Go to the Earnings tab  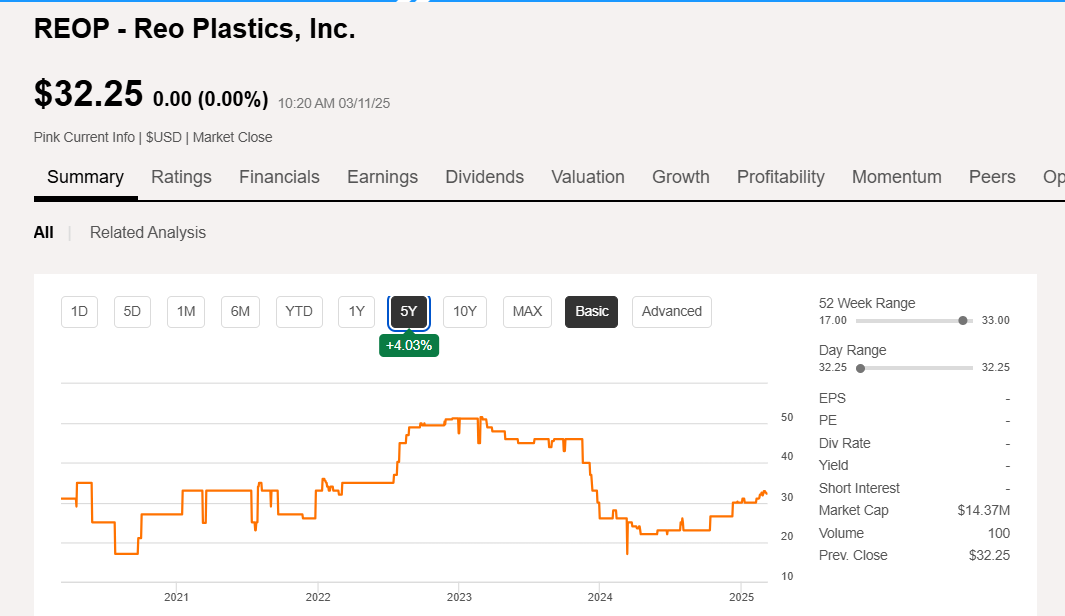point(382,177)
